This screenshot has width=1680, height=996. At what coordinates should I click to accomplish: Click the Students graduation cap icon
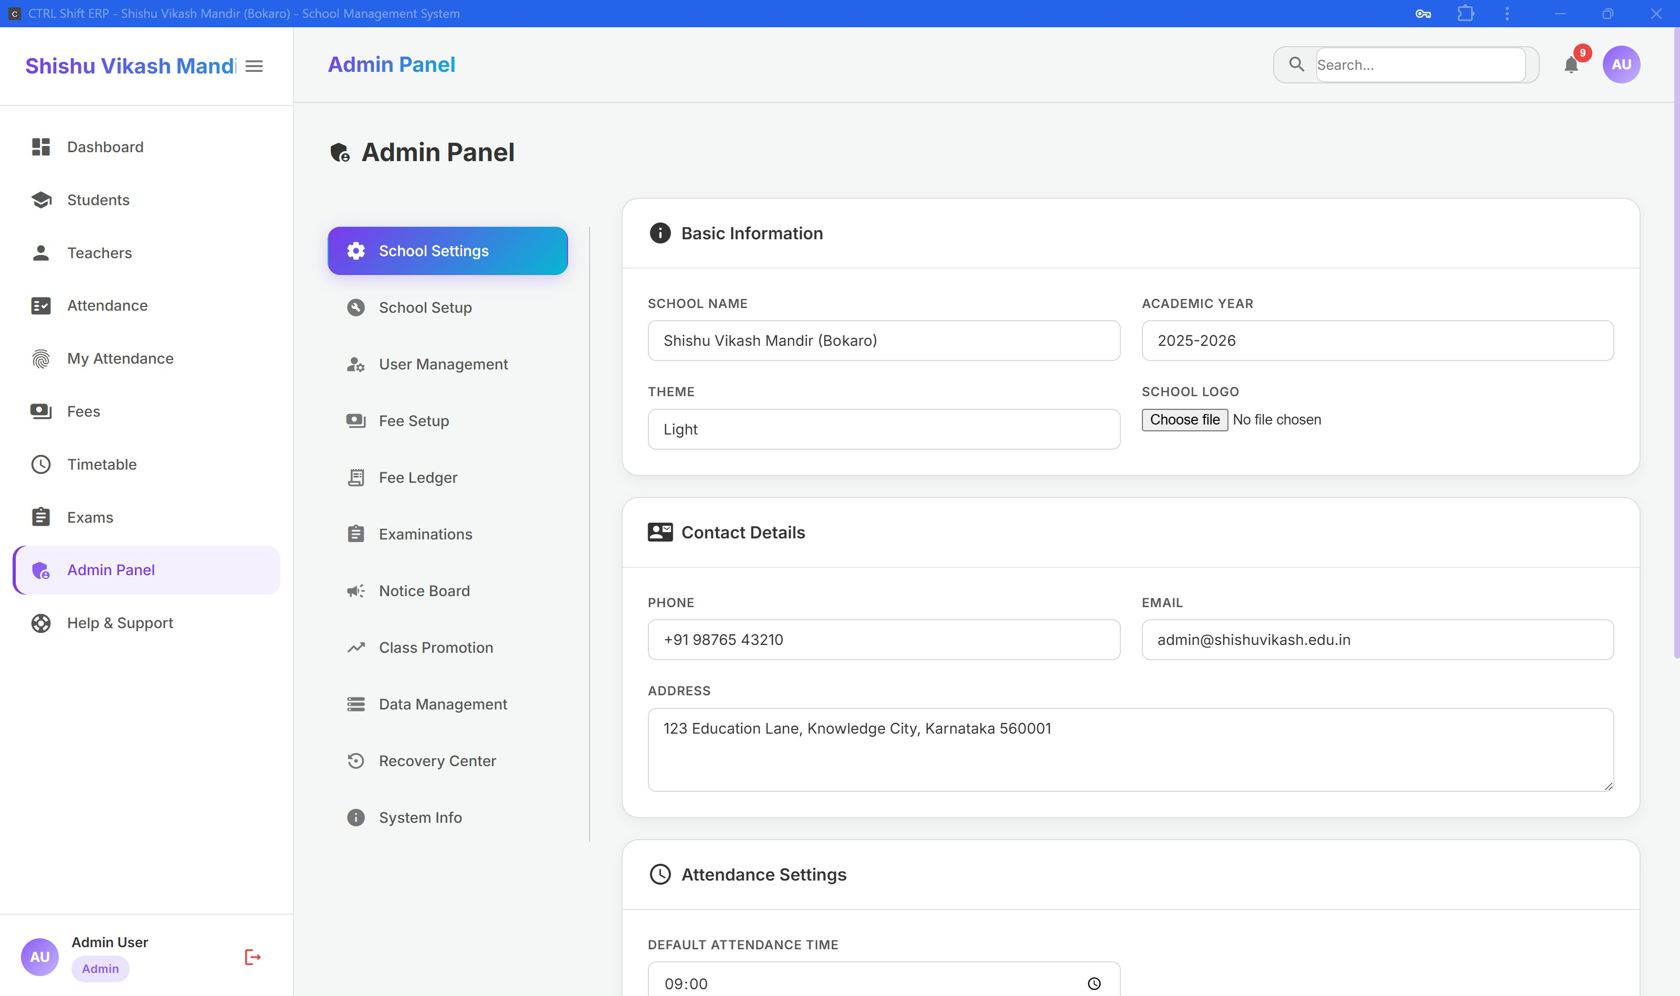point(41,200)
